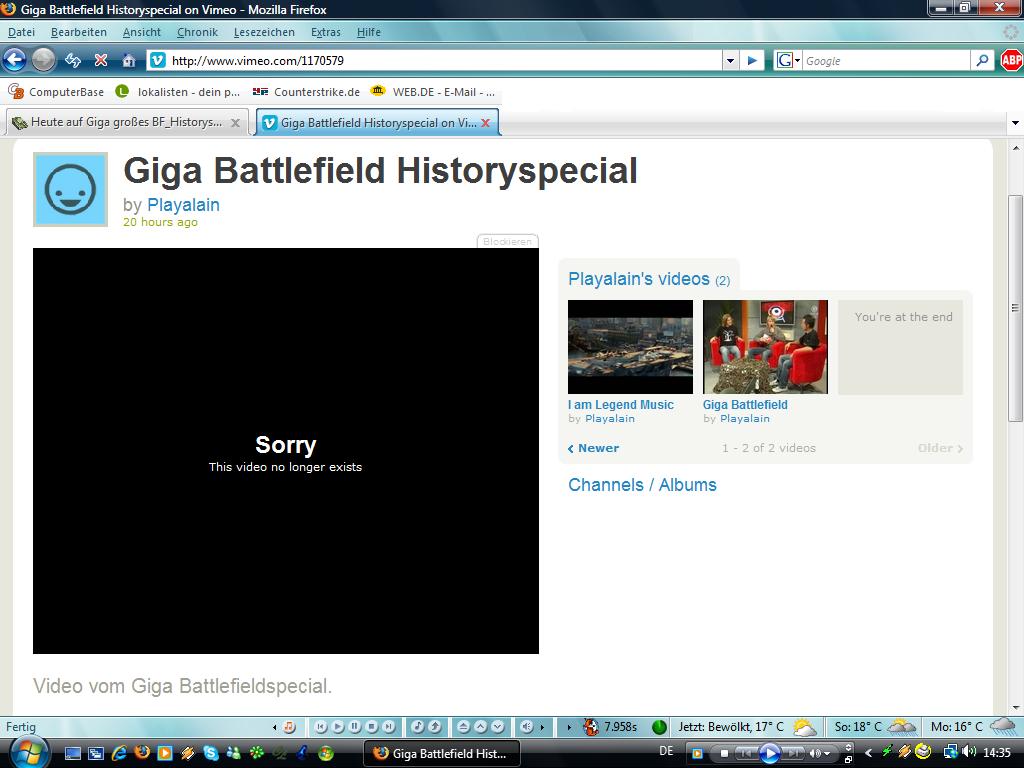Open the Lesezeichen menu

click(264, 32)
